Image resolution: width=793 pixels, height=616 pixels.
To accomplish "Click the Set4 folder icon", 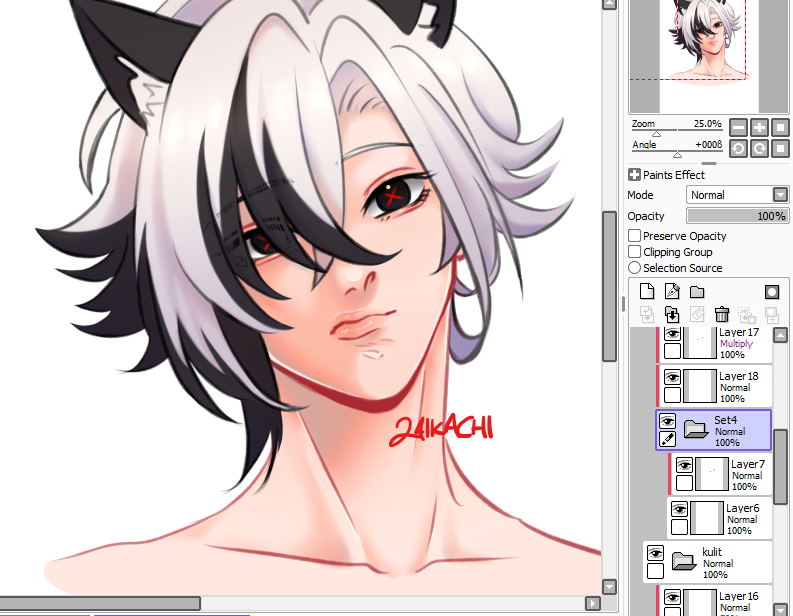I will (x=695, y=429).
